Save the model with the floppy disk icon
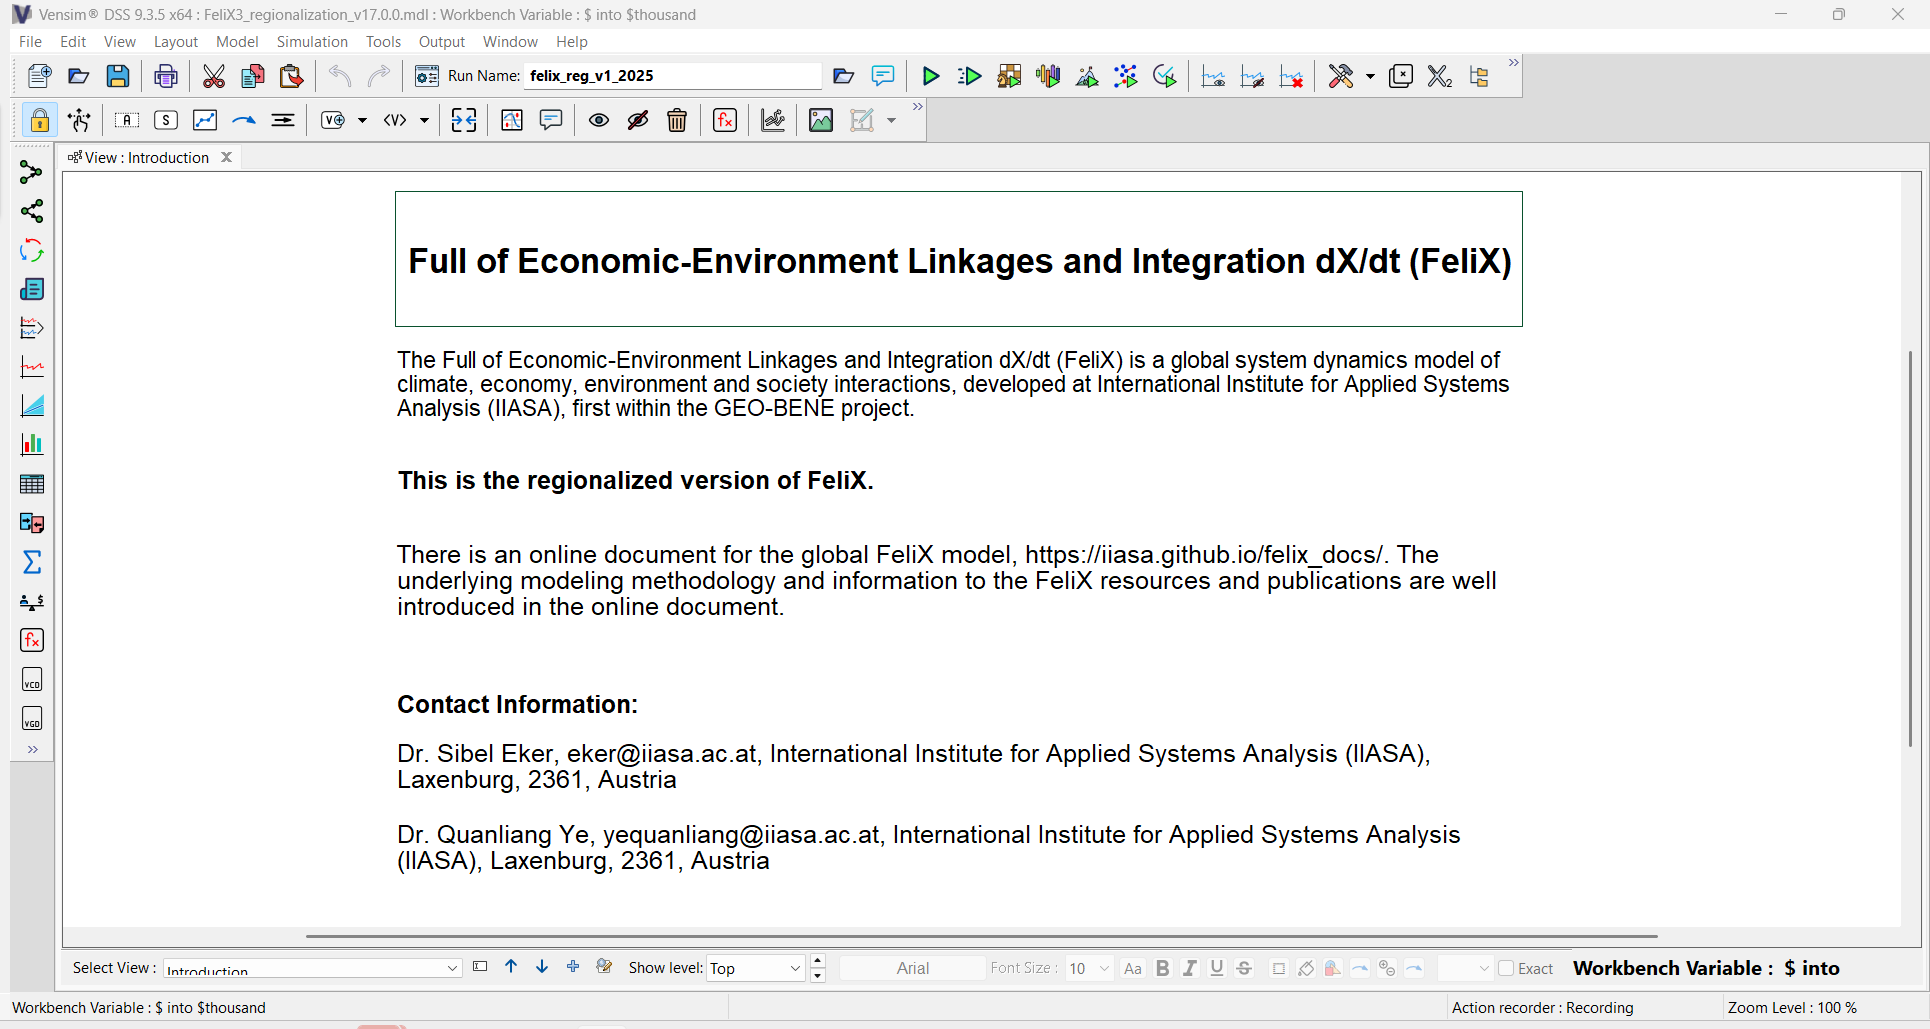Image resolution: width=1930 pixels, height=1029 pixels. click(118, 76)
